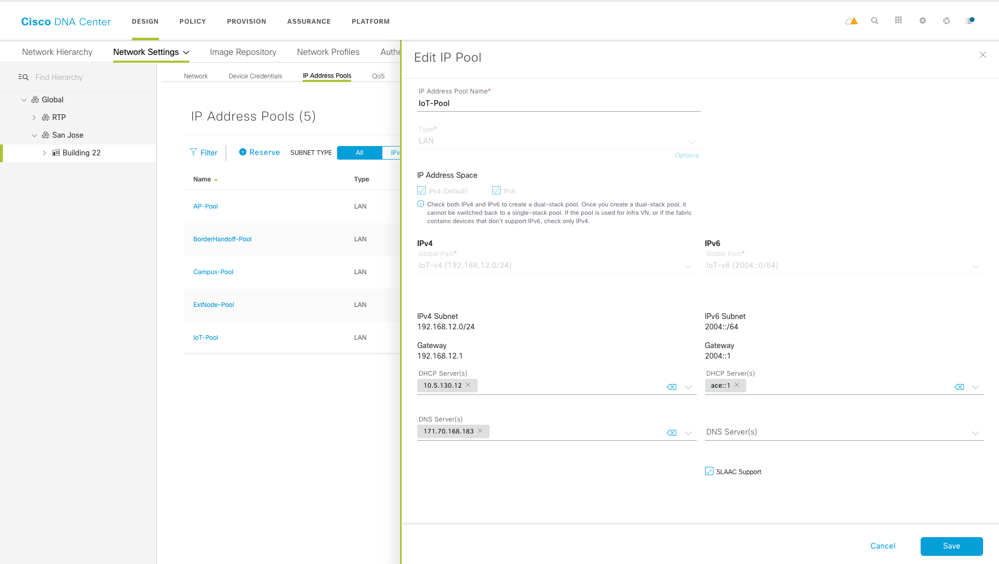Open the IoT-Pool link in table
999x564 pixels.
(205, 338)
